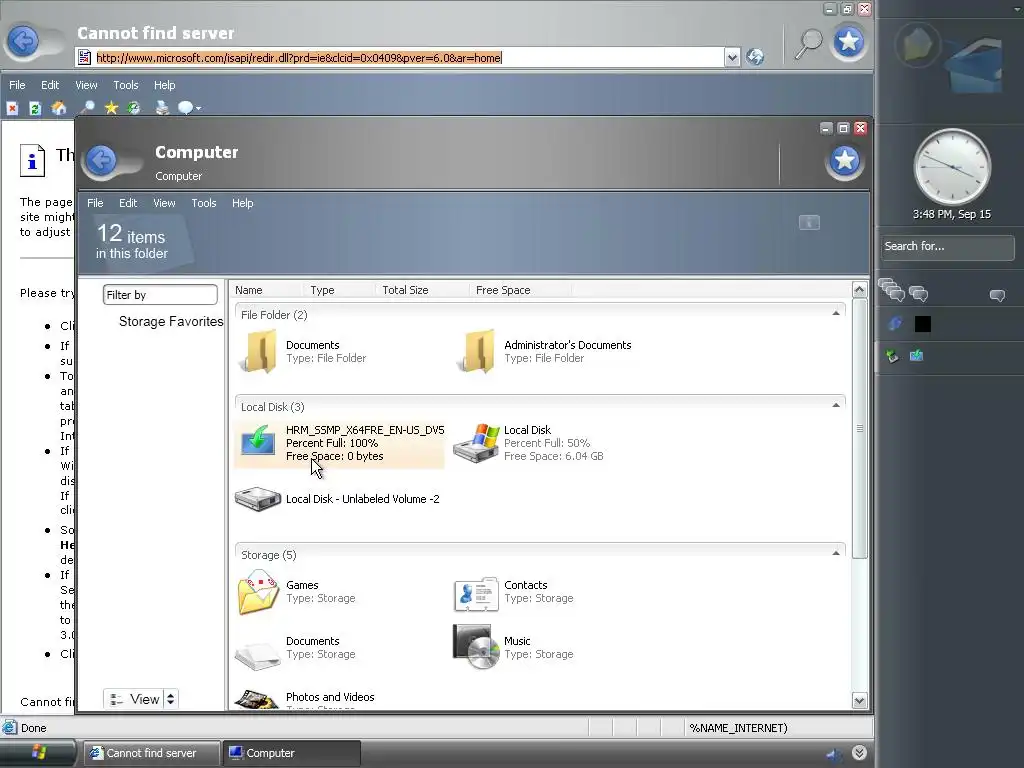1024x768 pixels.
Task: Click the four stacked chat bubbles icon
Action: 891,290
